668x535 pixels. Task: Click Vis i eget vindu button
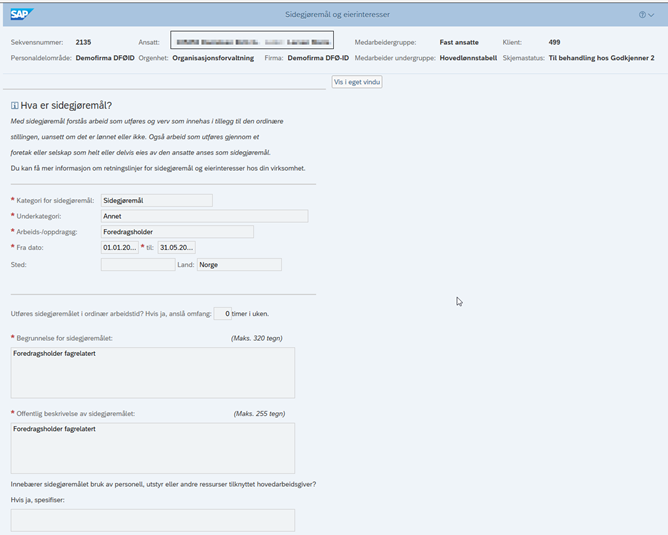pos(357,82)
